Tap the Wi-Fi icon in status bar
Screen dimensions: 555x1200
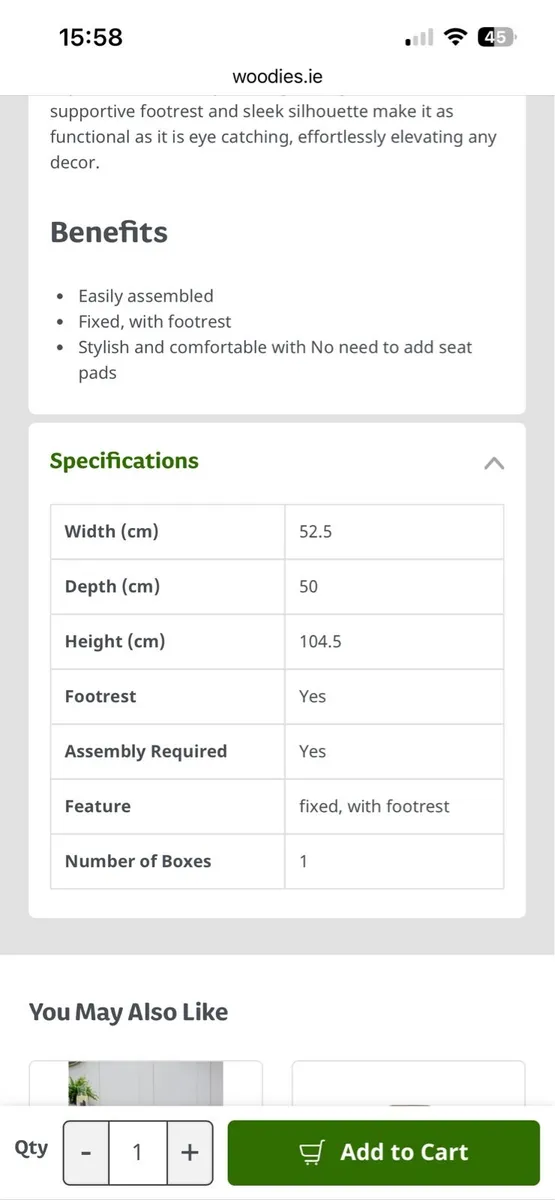(456, 37)
